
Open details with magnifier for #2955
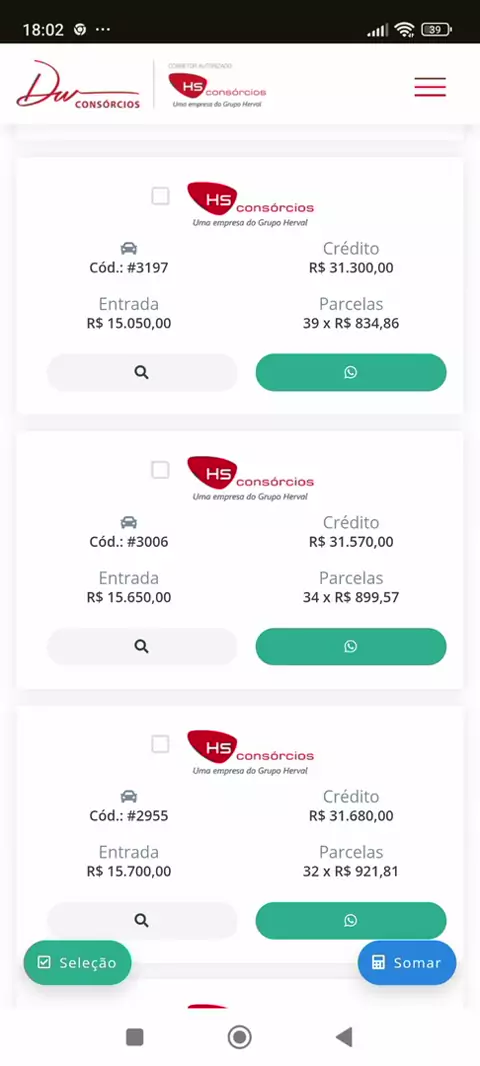click(142, 921)
